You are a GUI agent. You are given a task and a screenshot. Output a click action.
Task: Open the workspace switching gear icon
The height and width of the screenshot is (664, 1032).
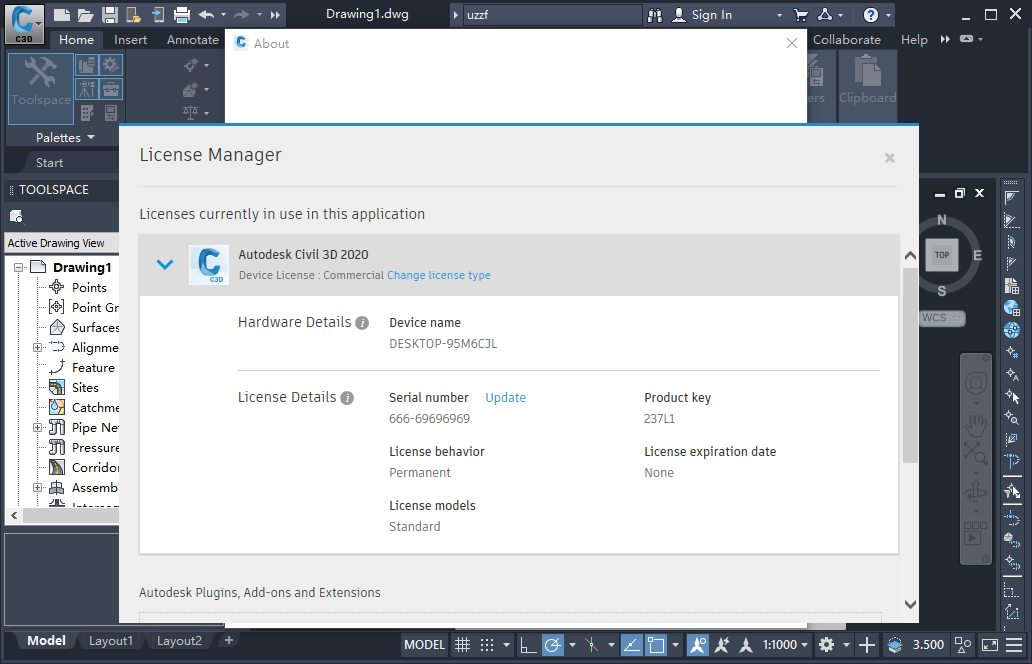[827, 645]
